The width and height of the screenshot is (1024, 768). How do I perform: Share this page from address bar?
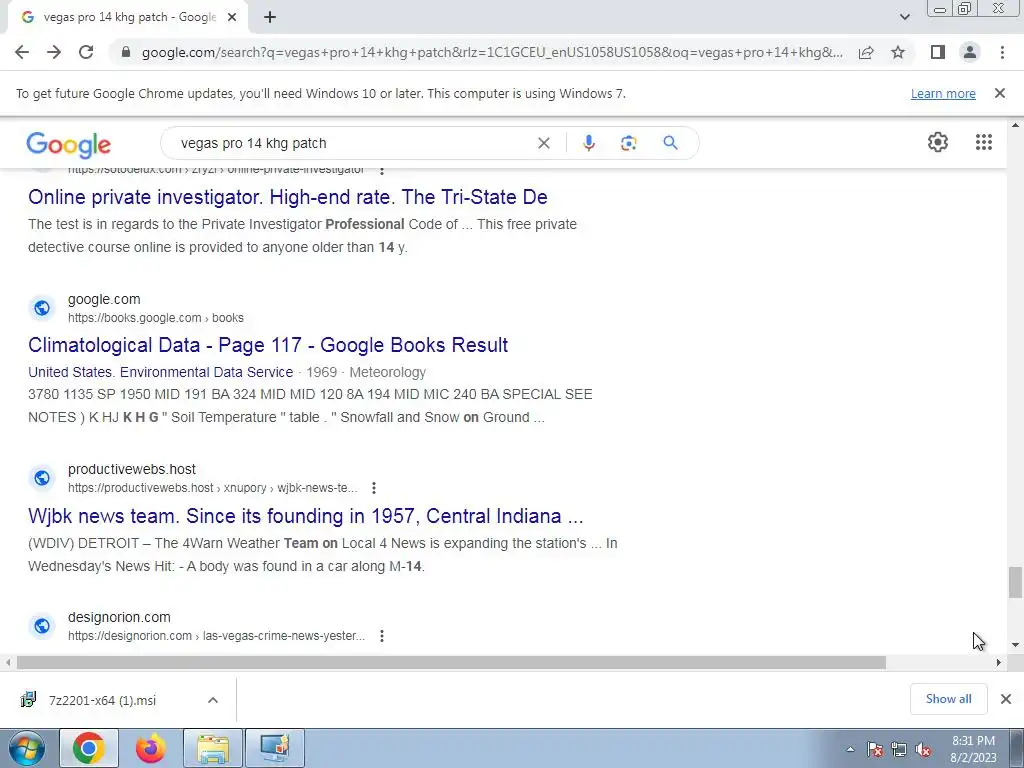[866, 52]
